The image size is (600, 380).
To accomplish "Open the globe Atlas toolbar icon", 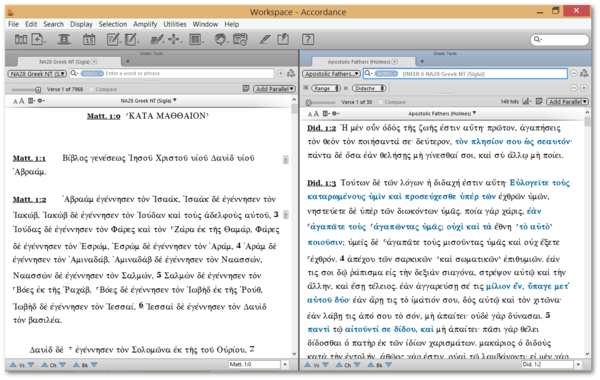I will (x=221, y=39).
